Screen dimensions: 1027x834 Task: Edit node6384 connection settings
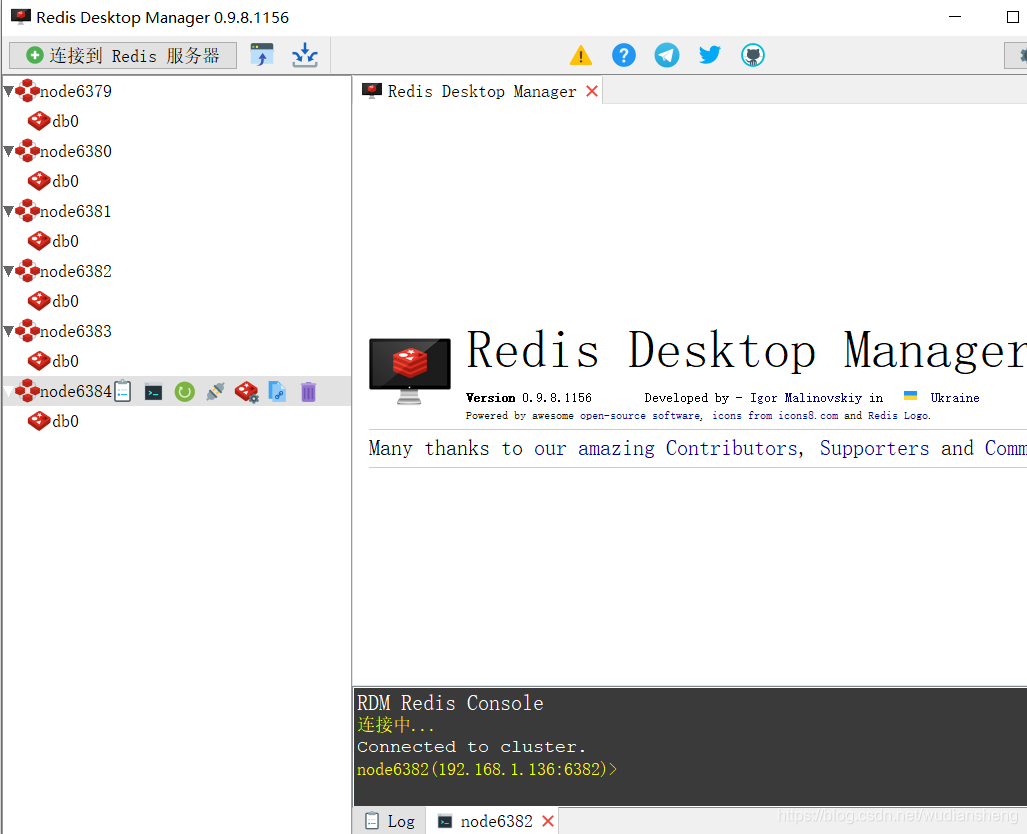tap(246, 391)
